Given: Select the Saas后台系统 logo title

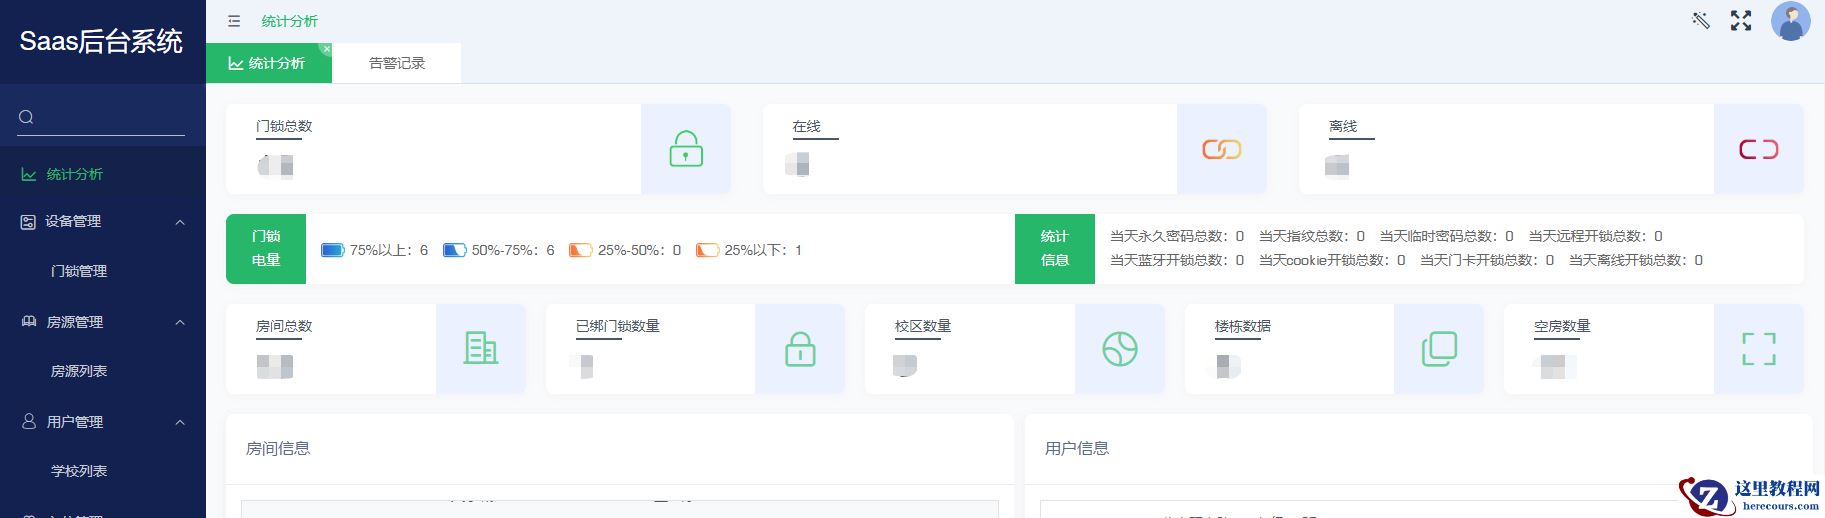Looking at the screenshot, I should point(102,41).
